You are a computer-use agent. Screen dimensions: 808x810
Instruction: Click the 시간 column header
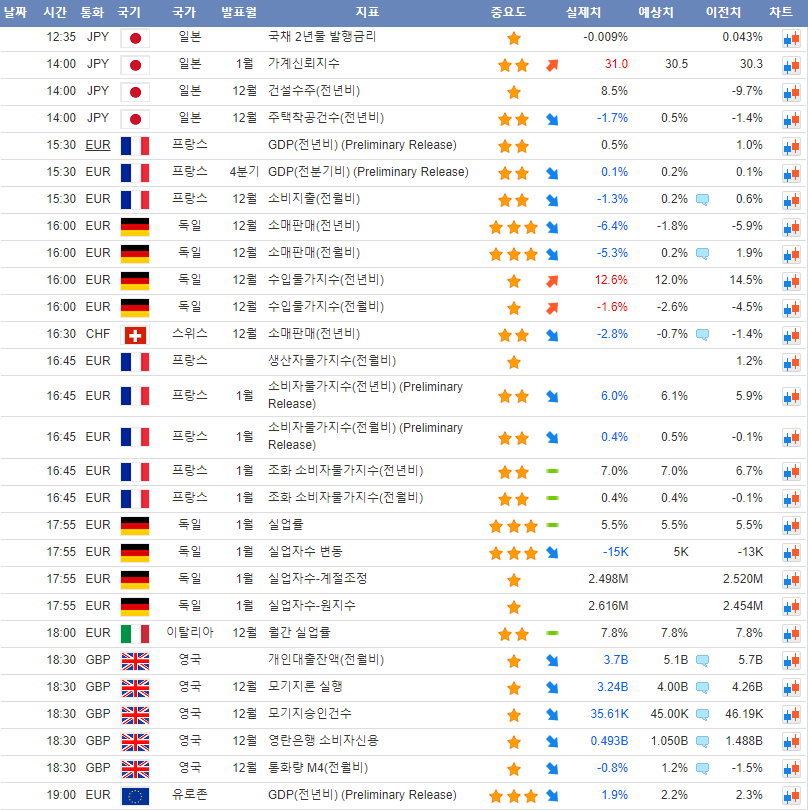click(55, 12)
